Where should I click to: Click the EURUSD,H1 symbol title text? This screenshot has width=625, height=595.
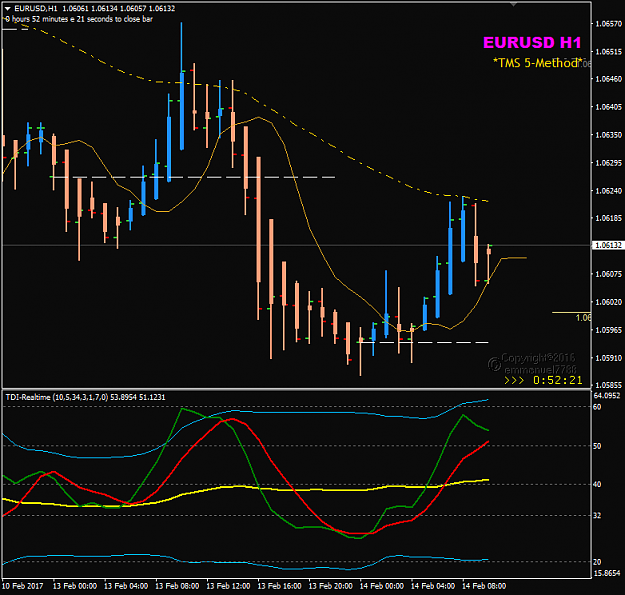[x=35, y=8]
